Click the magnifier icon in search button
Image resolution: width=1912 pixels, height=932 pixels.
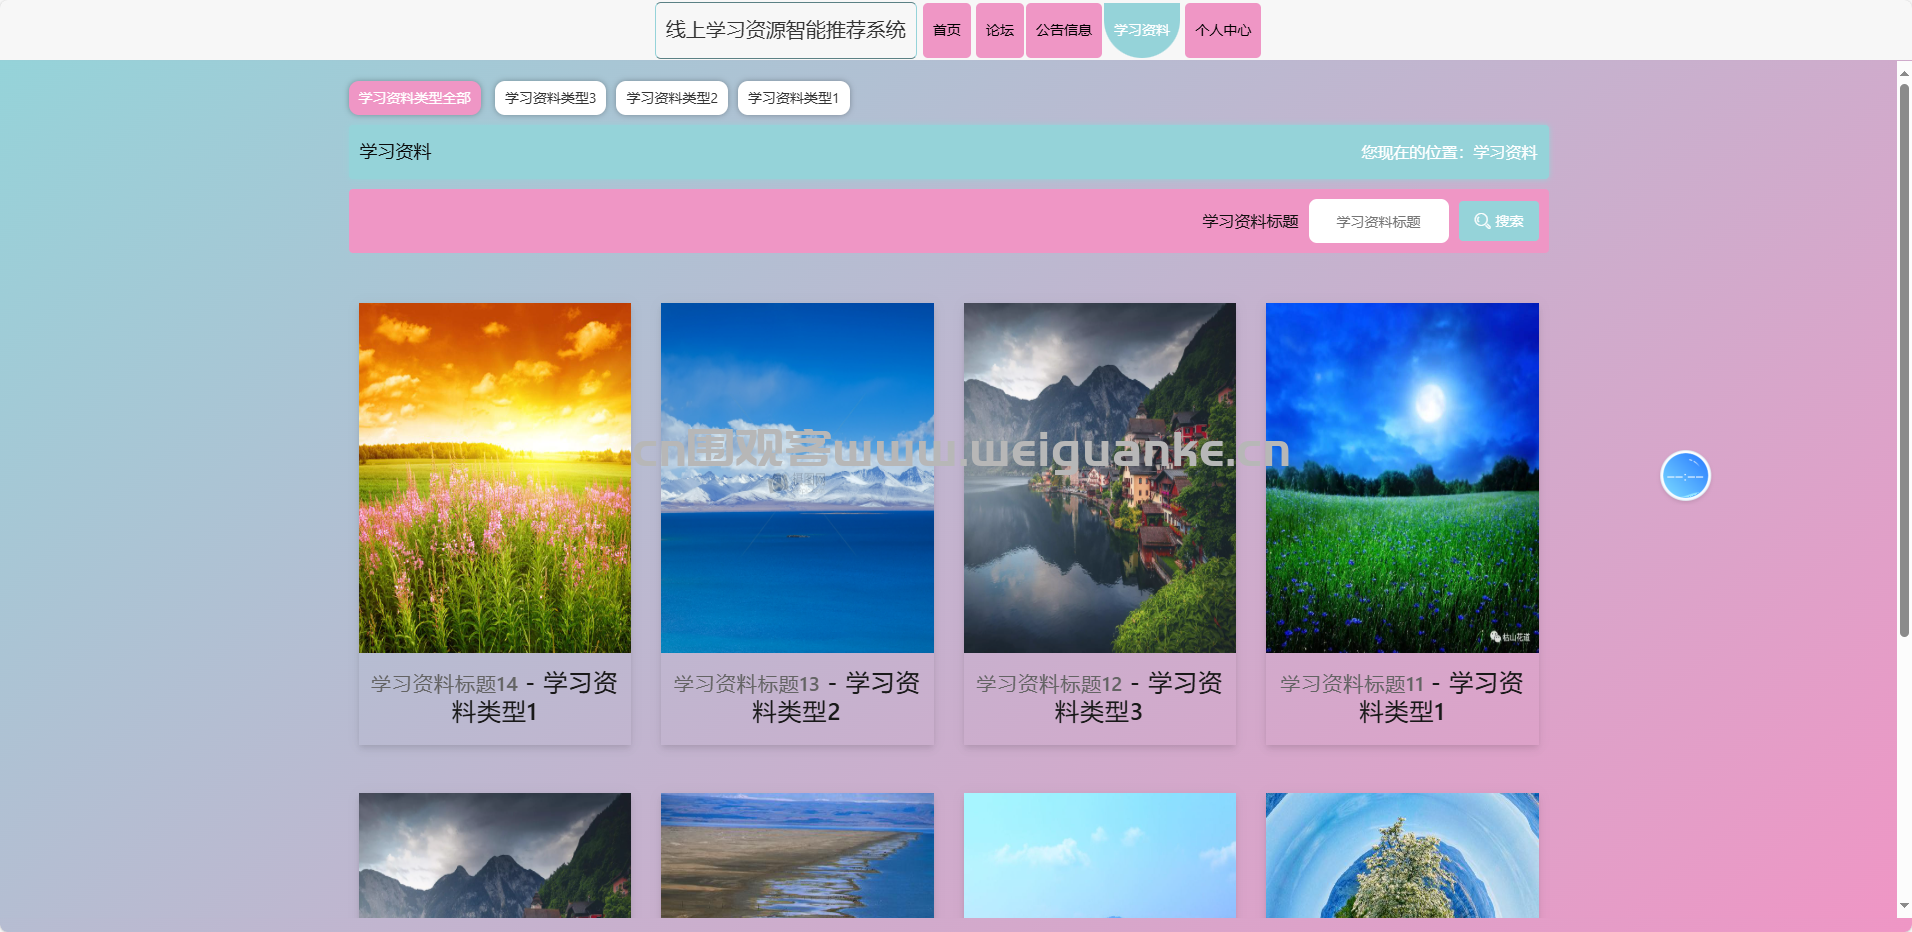1482,221
